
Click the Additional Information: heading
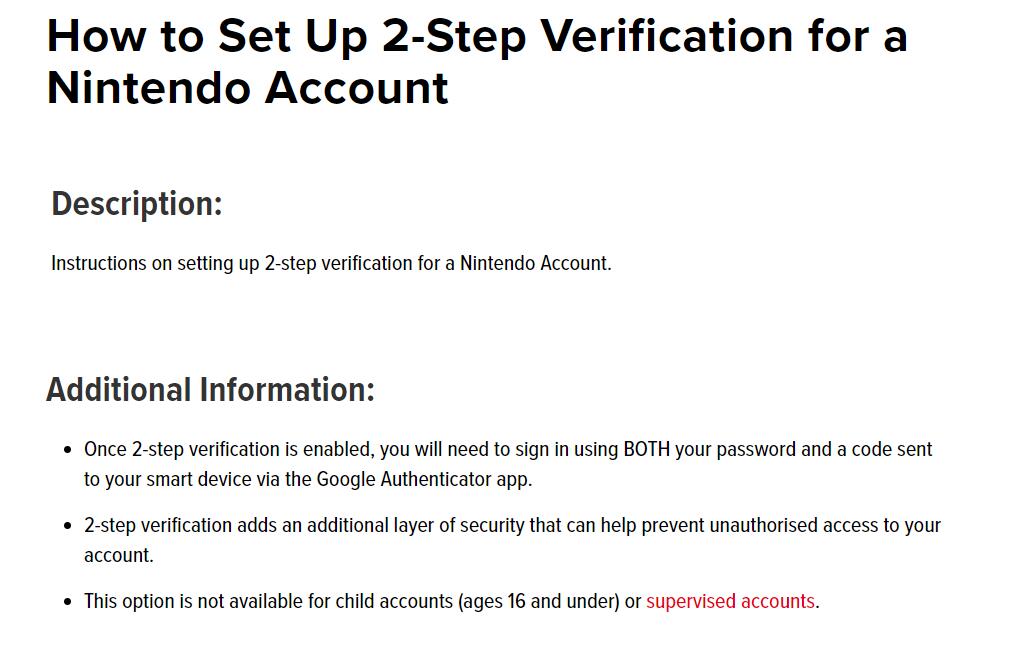(210, 389)
